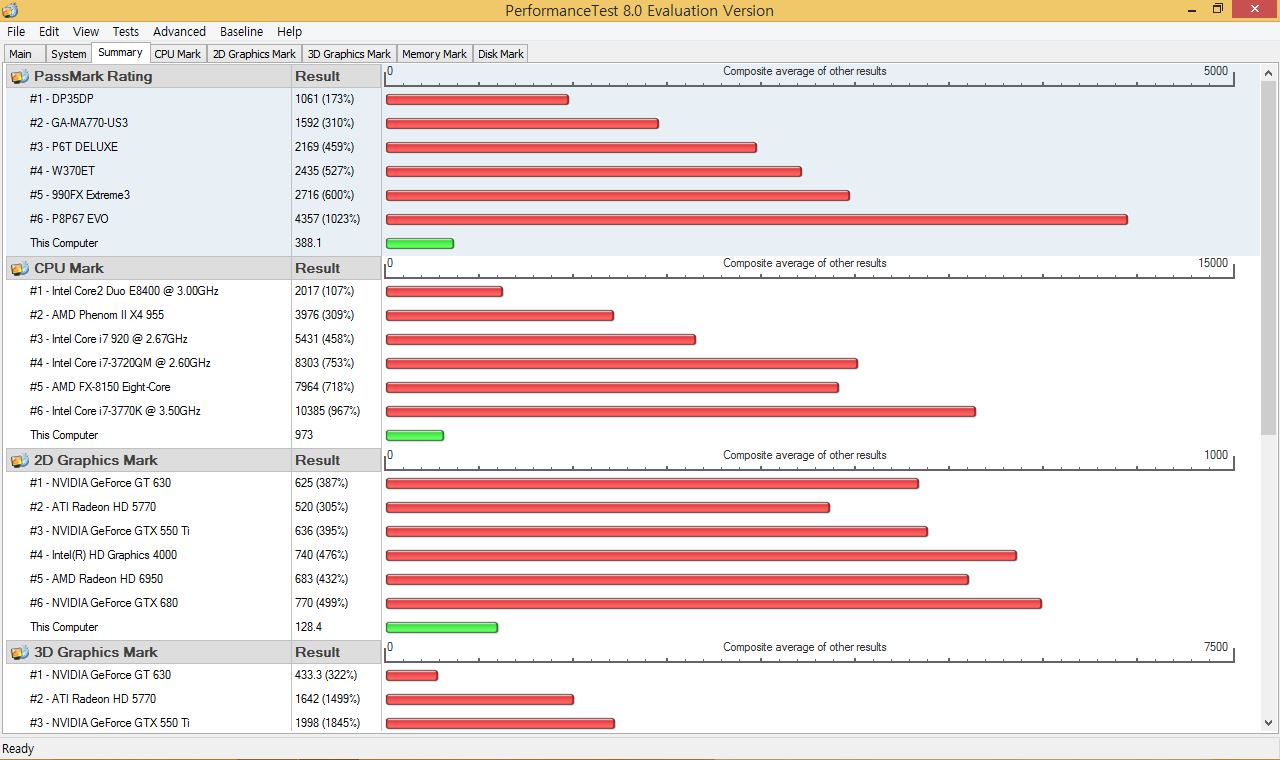The width and height of the screenshot is (1280, 760).
Task: Click the PerformanceTest app icon in title bar
Action: click(x=10, y=10)
